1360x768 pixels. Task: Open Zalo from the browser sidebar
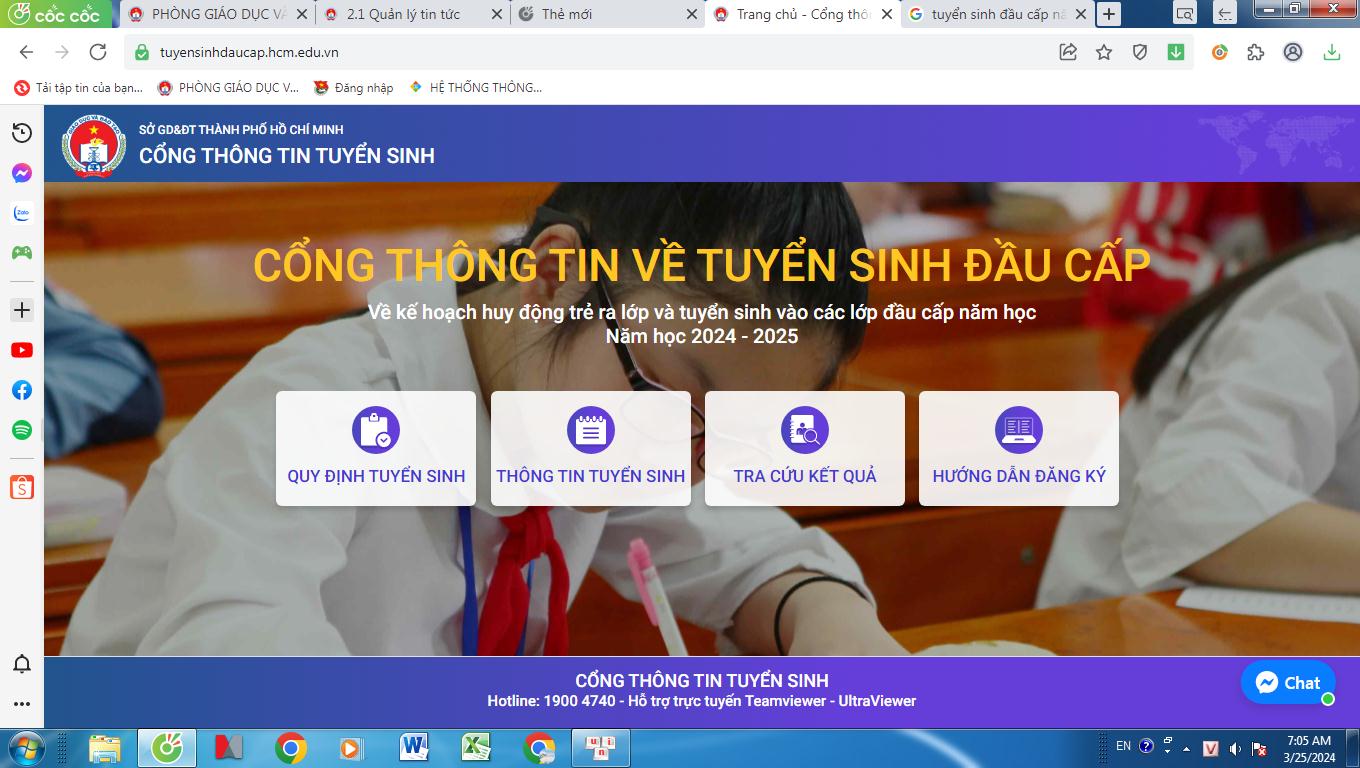tap(22, 213)
